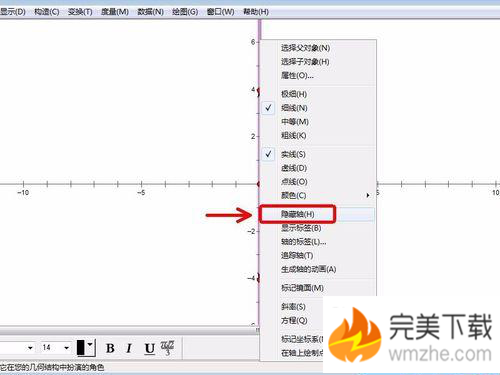Toggle underline with the U icon
The height and width of the screenshot is (375, 500).
[x=150, y=348]
